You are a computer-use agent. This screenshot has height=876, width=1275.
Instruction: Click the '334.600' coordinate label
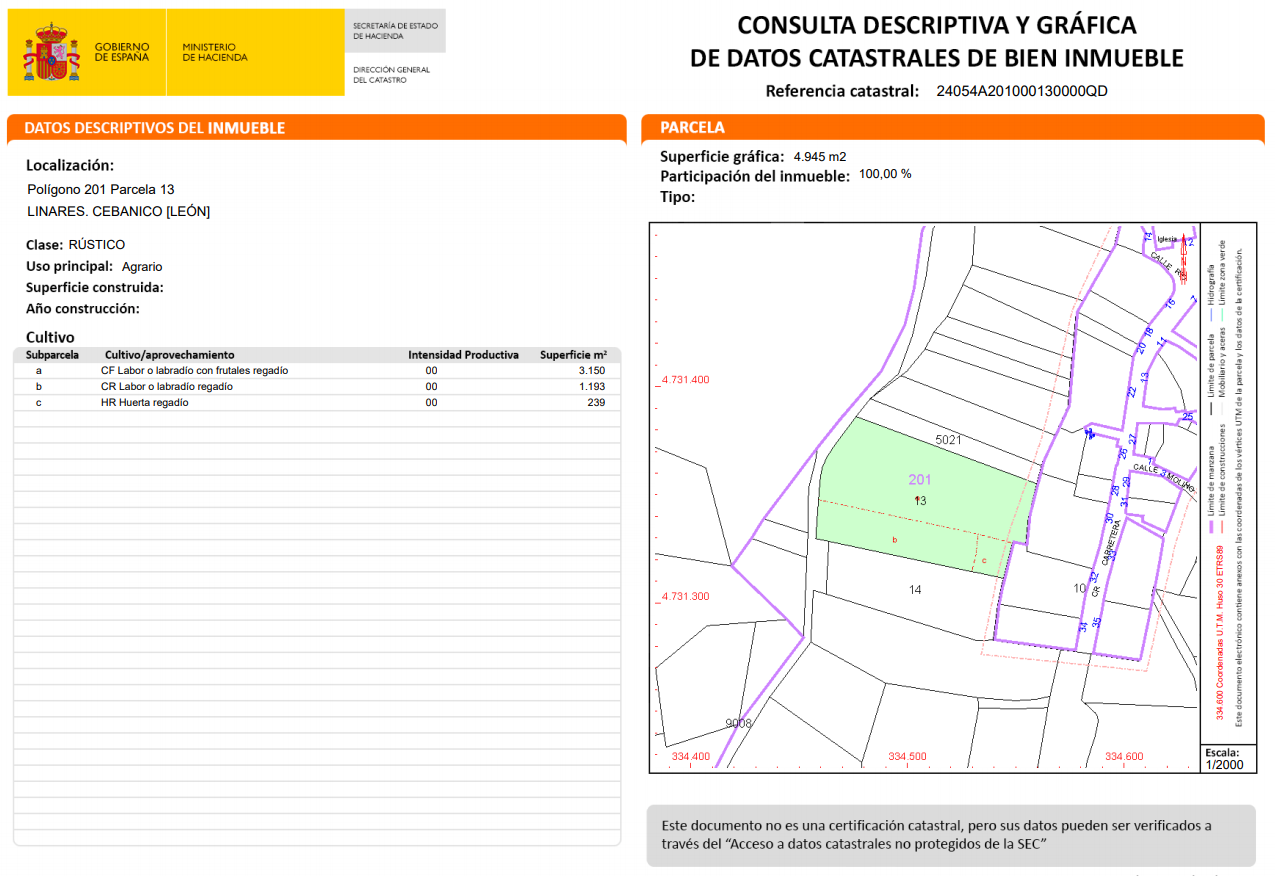point(1125,756)
